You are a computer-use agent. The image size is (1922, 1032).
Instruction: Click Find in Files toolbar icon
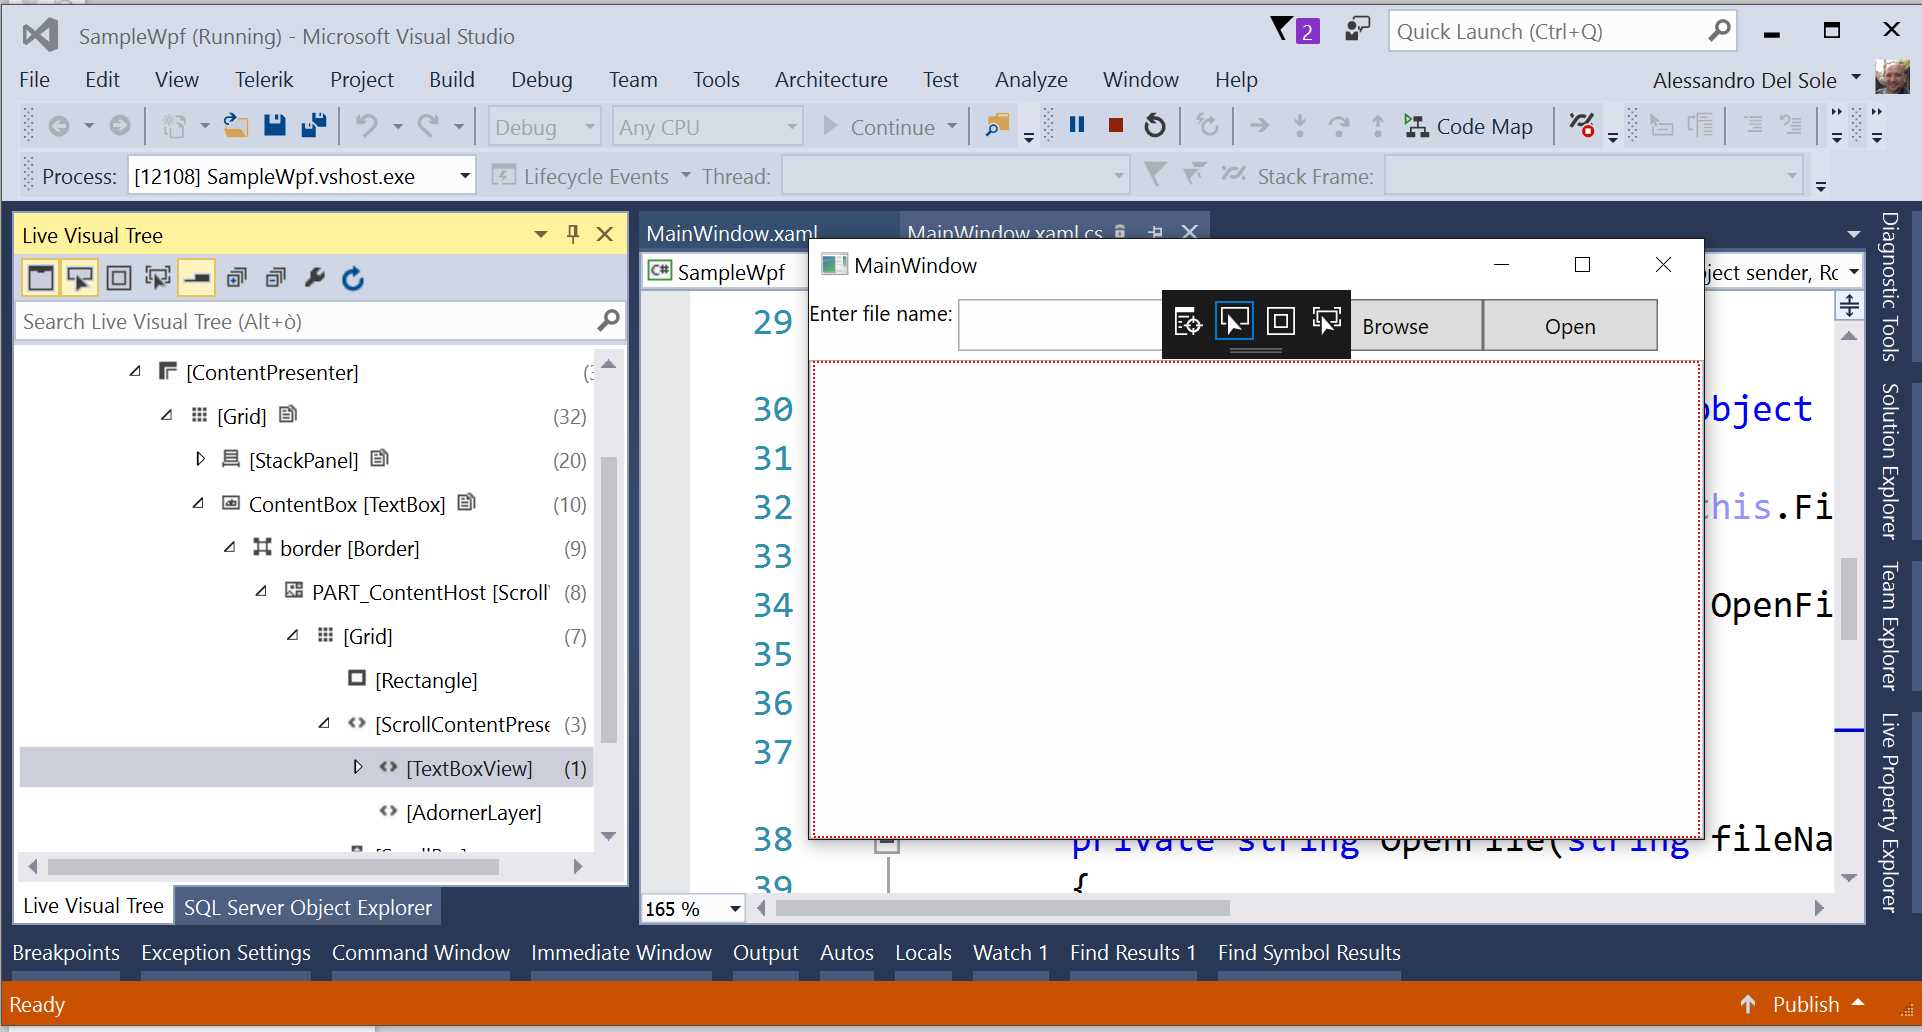[997, 125]
